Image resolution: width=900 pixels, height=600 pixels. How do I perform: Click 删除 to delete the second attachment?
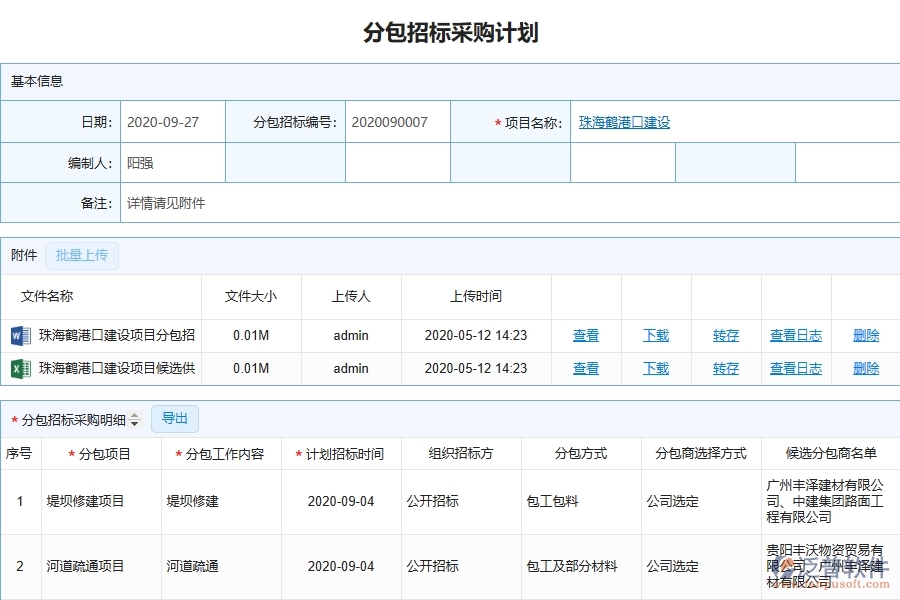point(864,368)
